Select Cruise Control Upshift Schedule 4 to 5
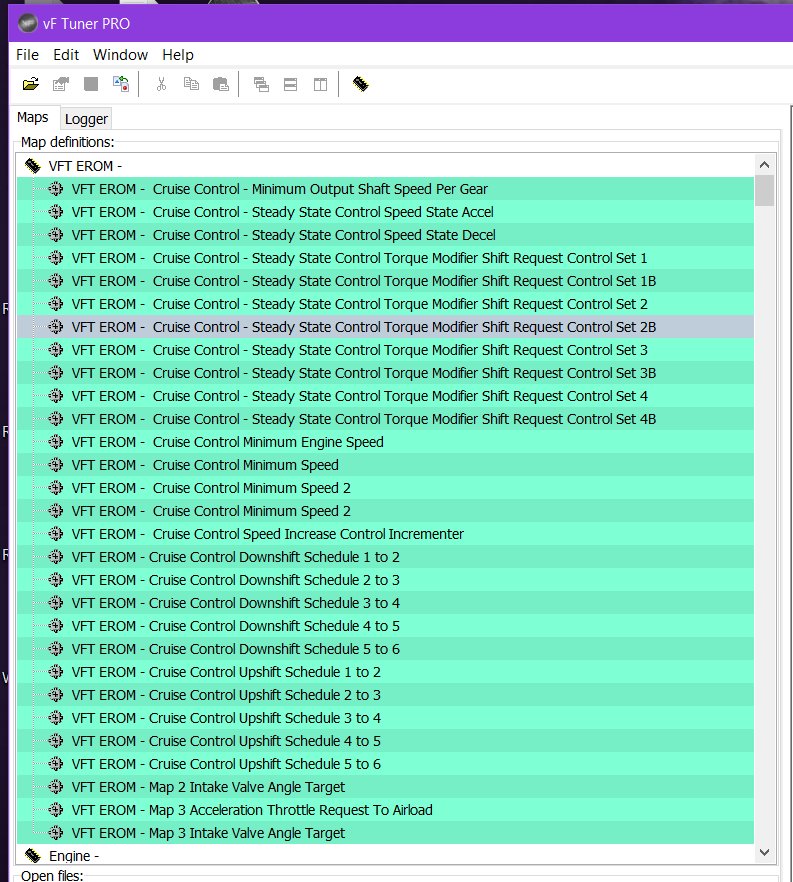 [x=385, y=741]
